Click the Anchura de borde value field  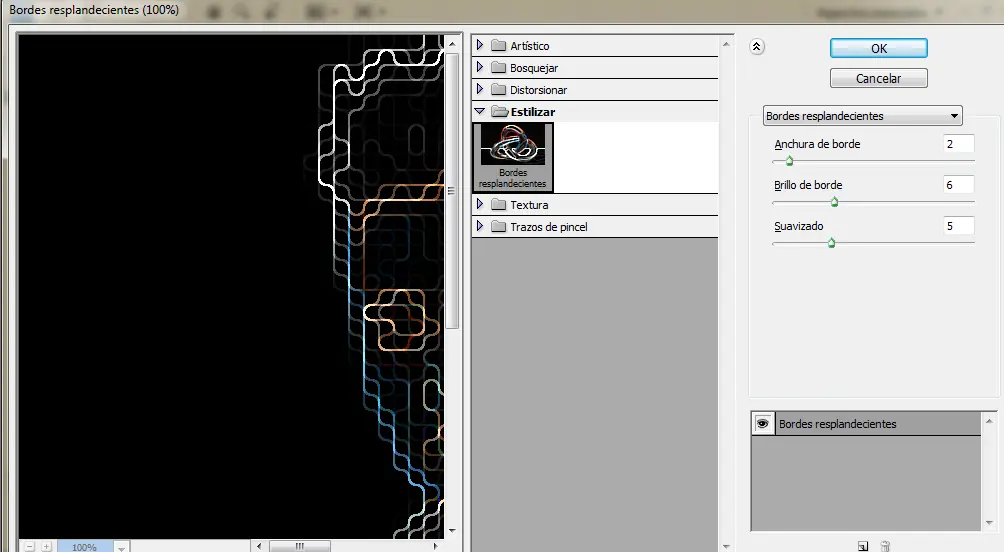pyautogui.click(x=958, y=144)
